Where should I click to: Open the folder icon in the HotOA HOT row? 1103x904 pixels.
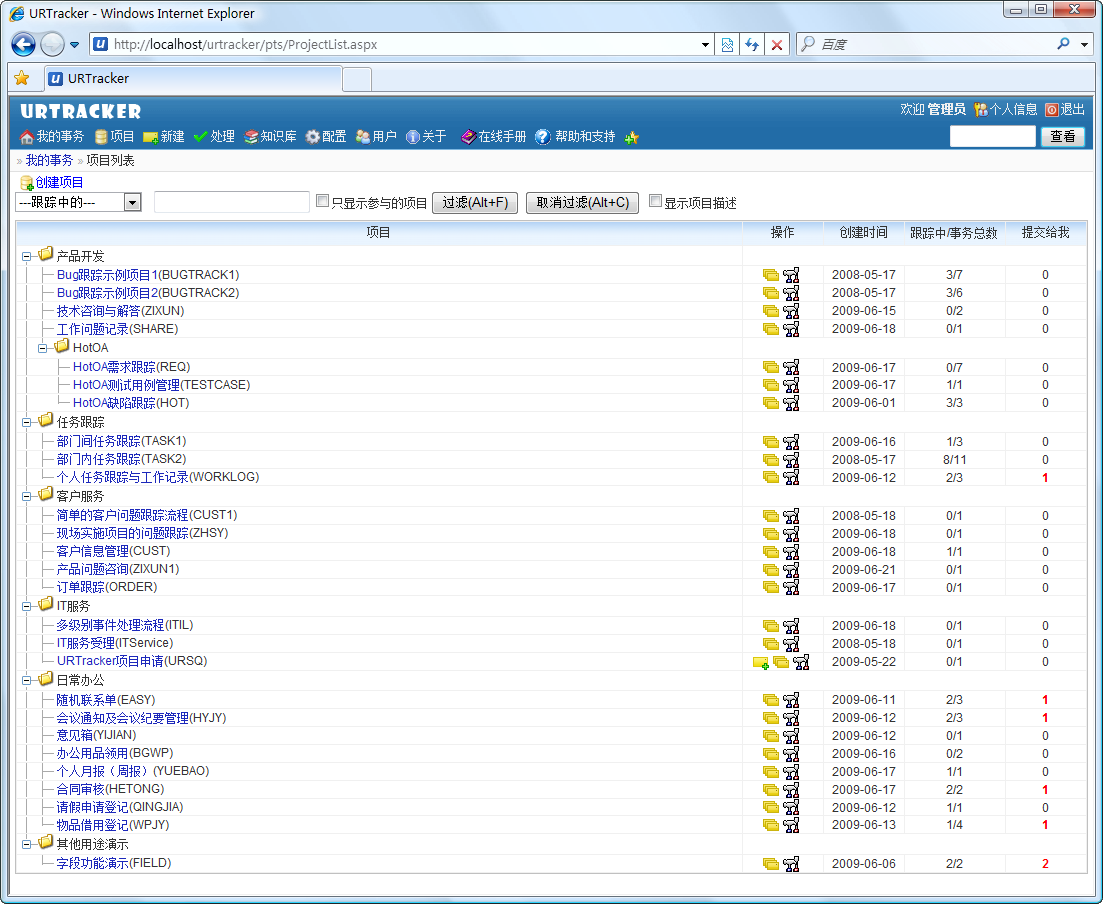click(771, 403)
